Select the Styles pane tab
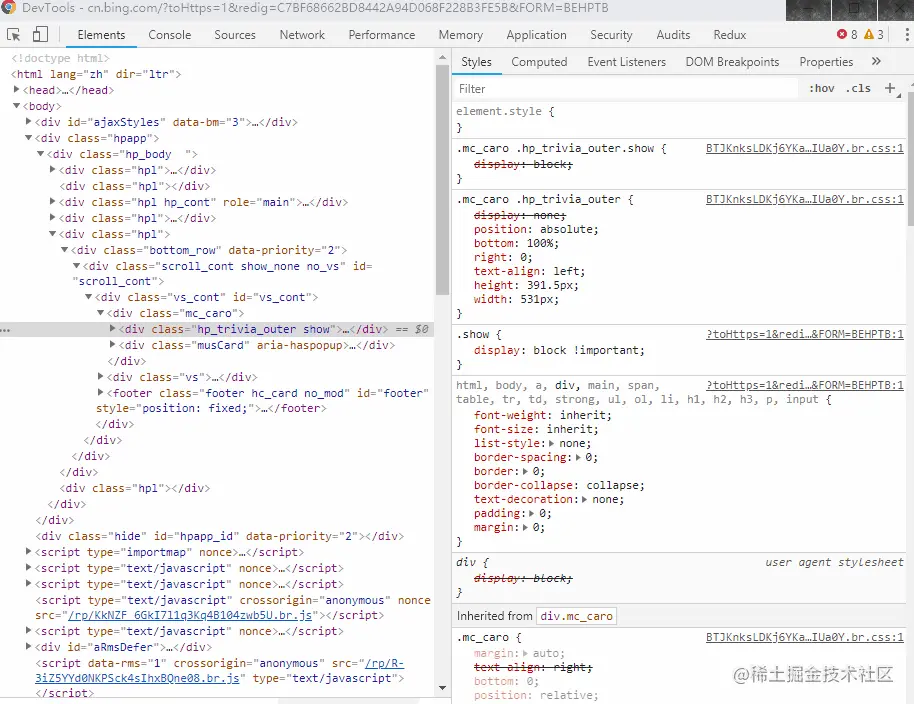This screenshot has width=914, height=704. pos(476,62)
